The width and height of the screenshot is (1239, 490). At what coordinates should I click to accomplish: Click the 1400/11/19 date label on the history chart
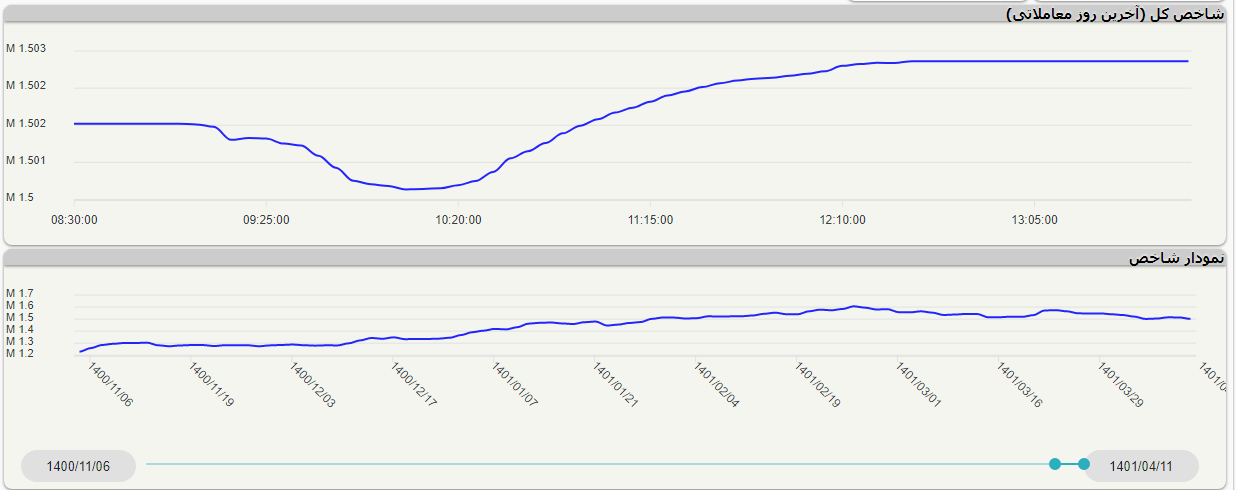[x=211, y=385]
